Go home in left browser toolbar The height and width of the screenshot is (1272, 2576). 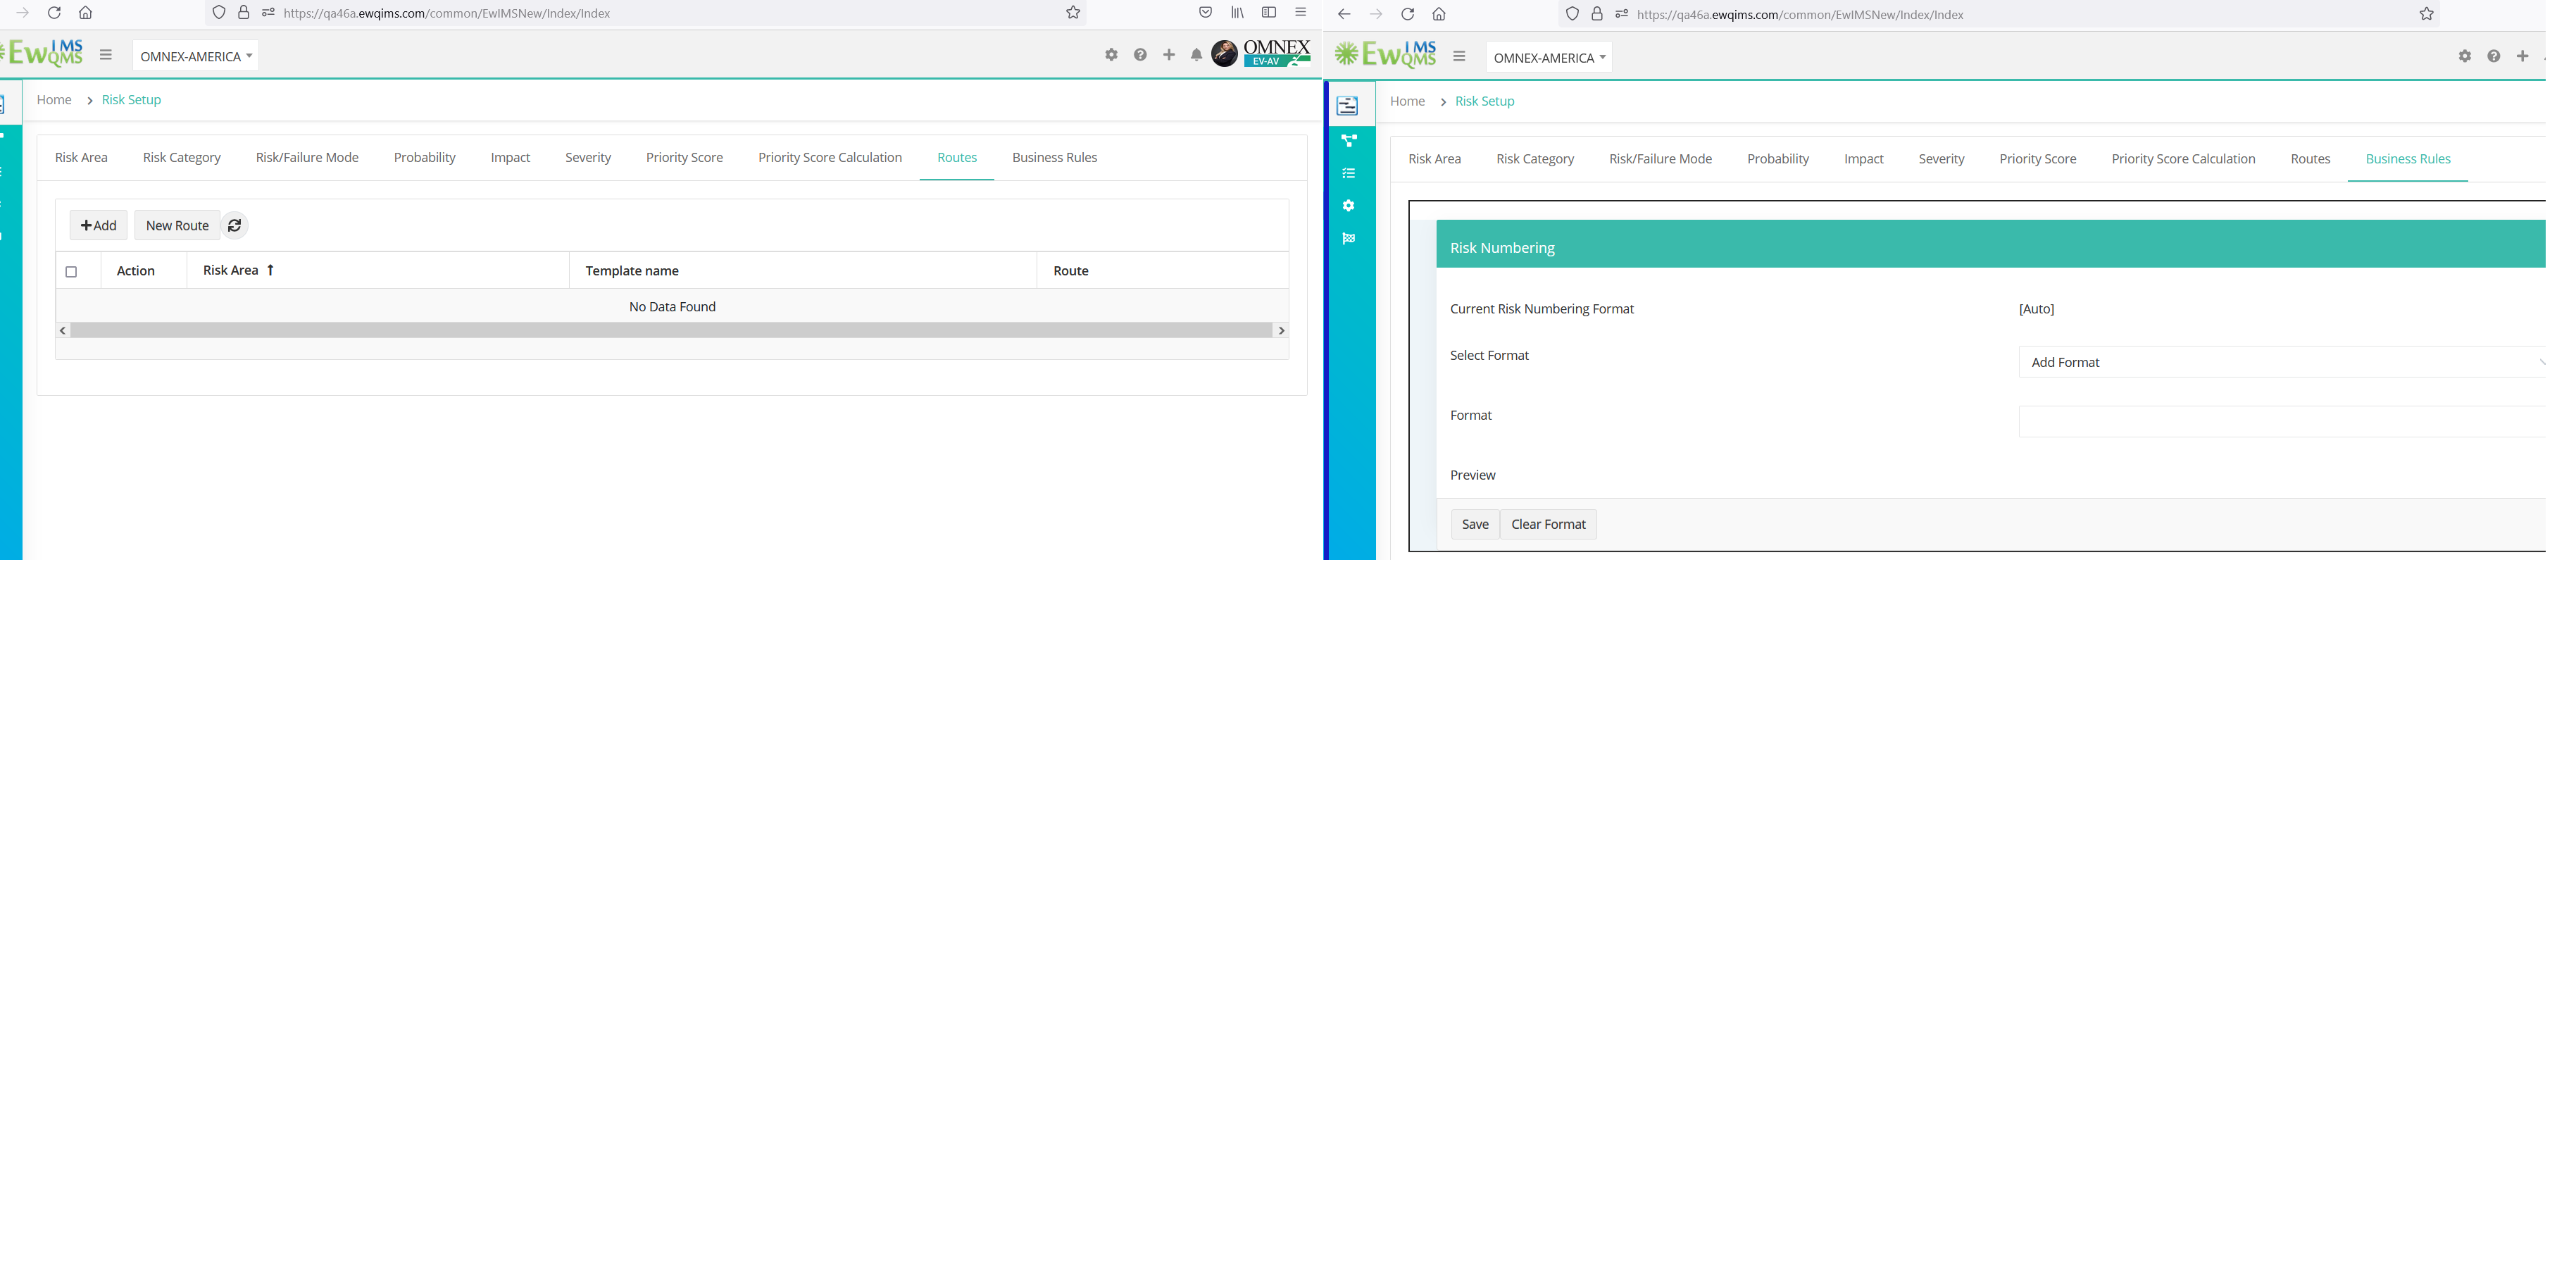[86, 13]
